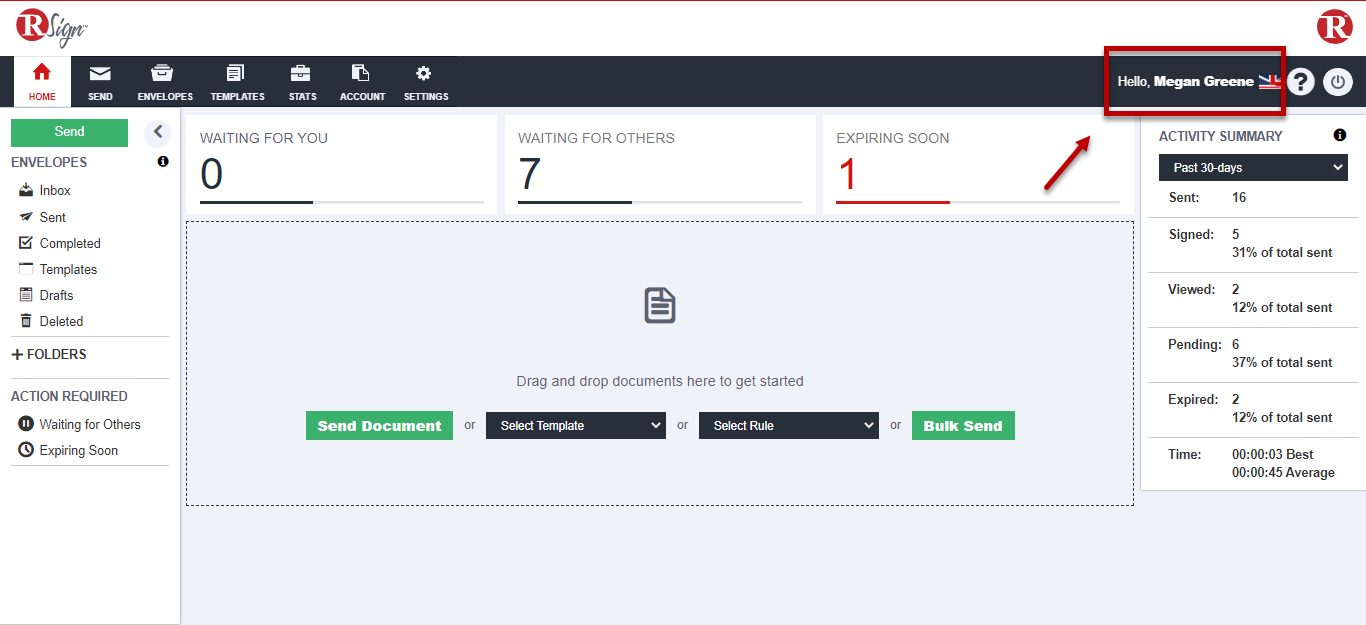The image size is (1366, 625).
Task: Go to the Templates tab in navbar
Action: coord(237,82)
